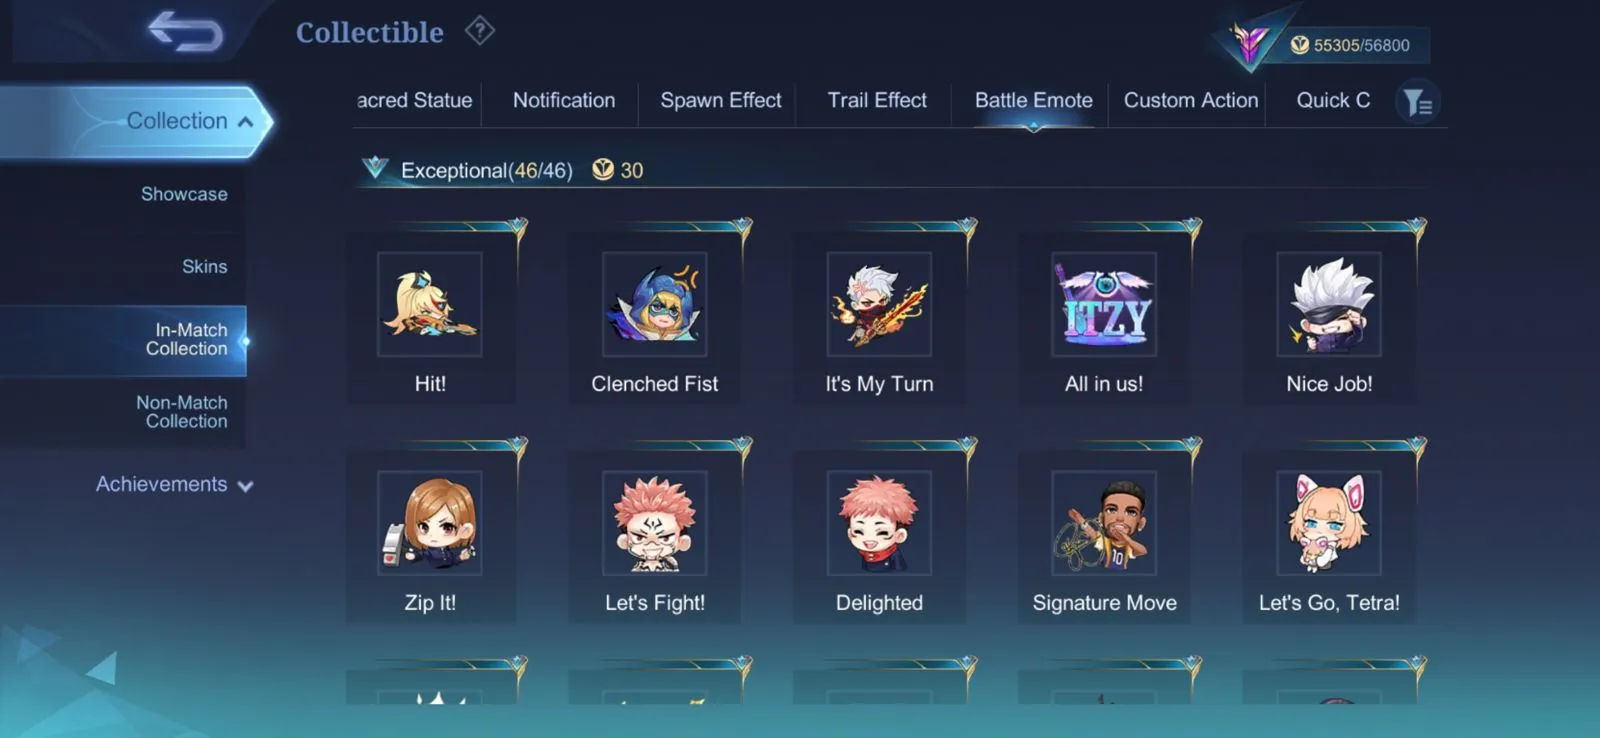
Task: Switch to the Spawn Effect tab
Action: (x=720, y=100)
